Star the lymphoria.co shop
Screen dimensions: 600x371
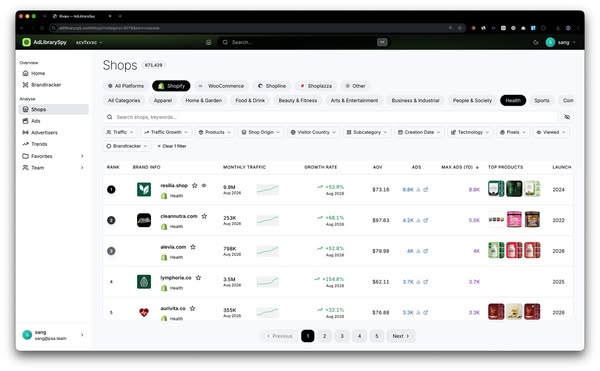[198, 278]
